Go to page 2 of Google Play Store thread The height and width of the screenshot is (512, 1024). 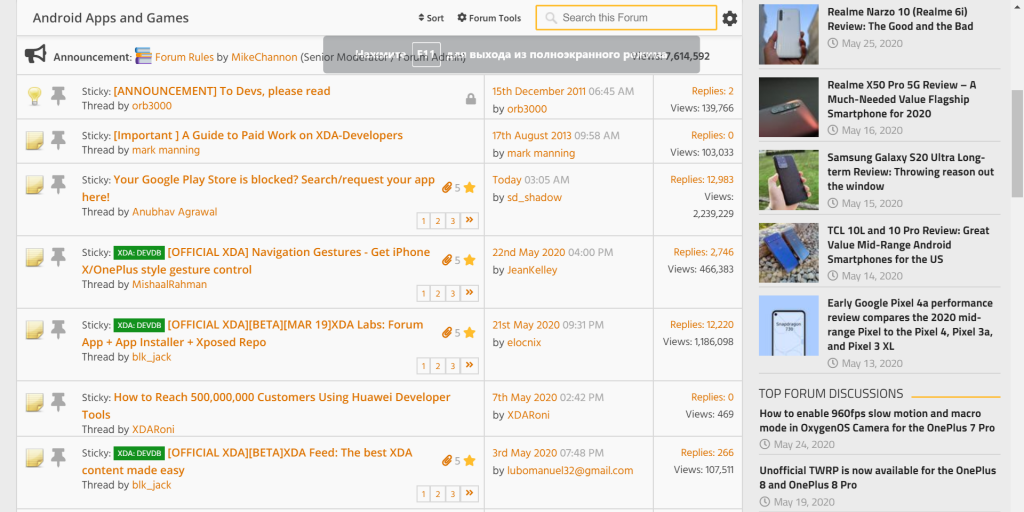pyautogui.click(x=438, y=221)
